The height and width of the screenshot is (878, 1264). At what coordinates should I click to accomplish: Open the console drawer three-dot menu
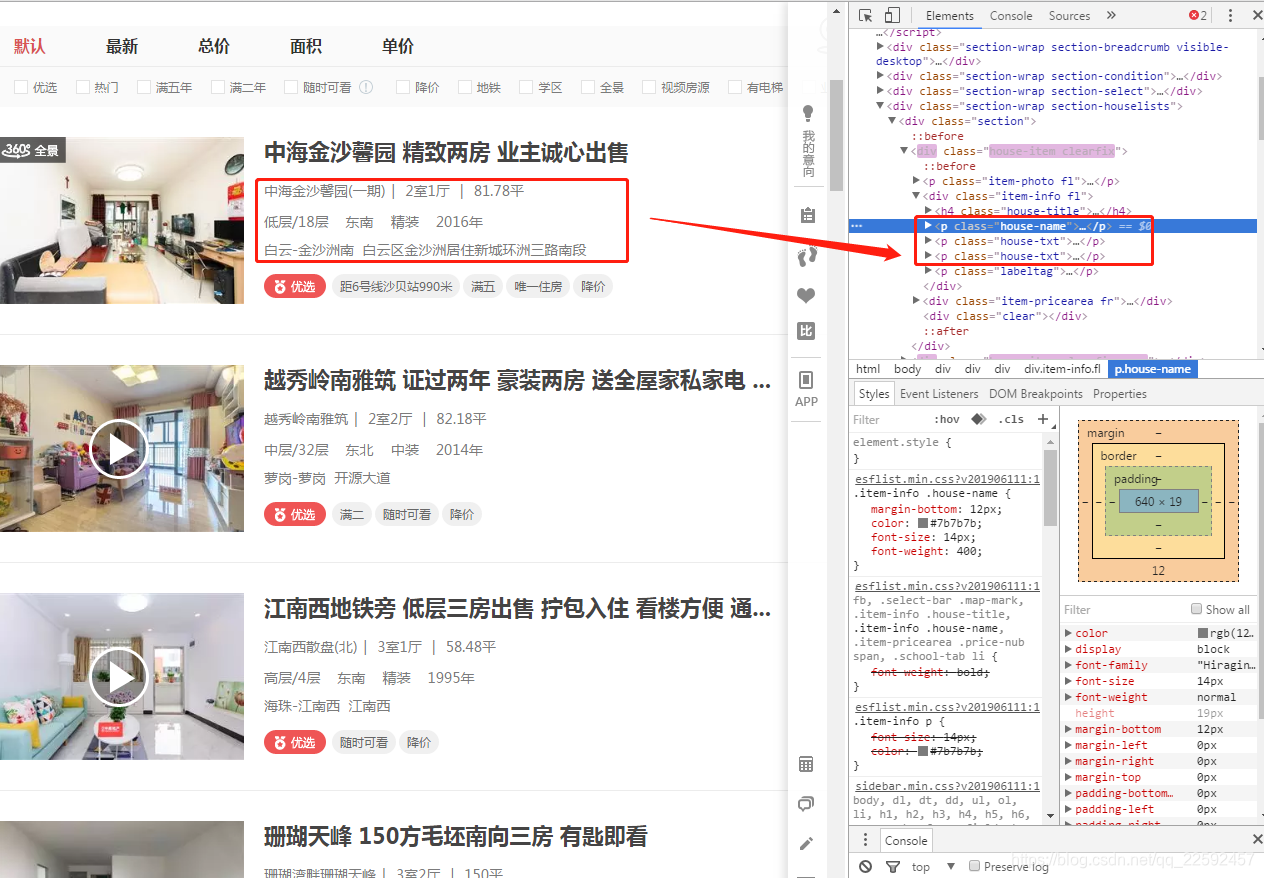coord(865,840)
